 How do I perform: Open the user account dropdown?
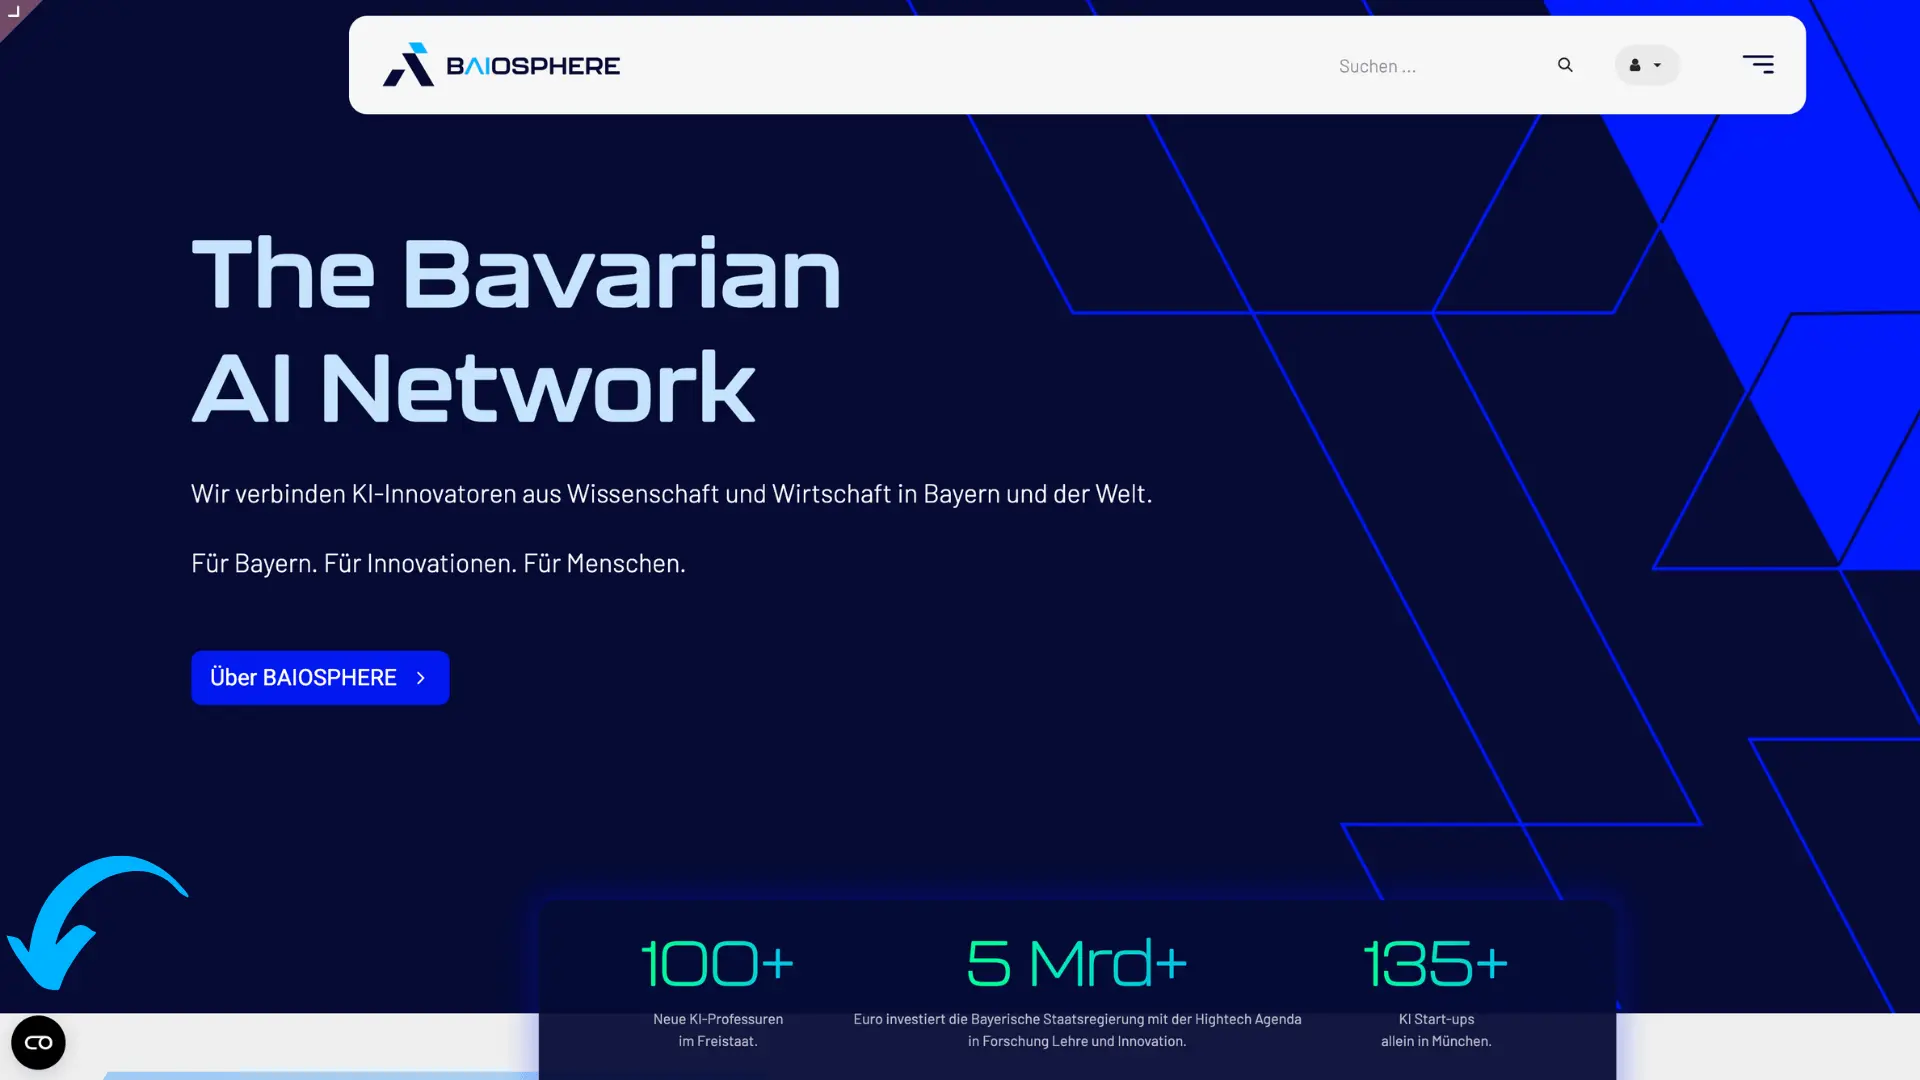pos(1646,65)
